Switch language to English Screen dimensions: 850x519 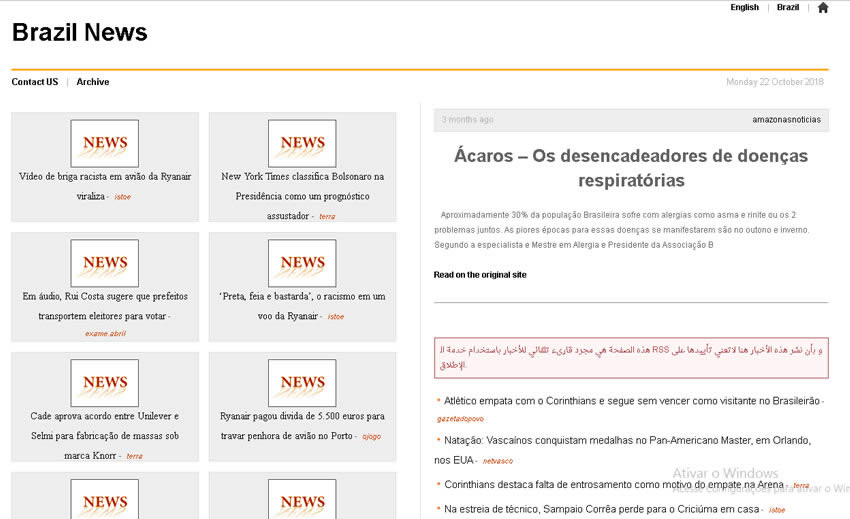coord(744,8)
